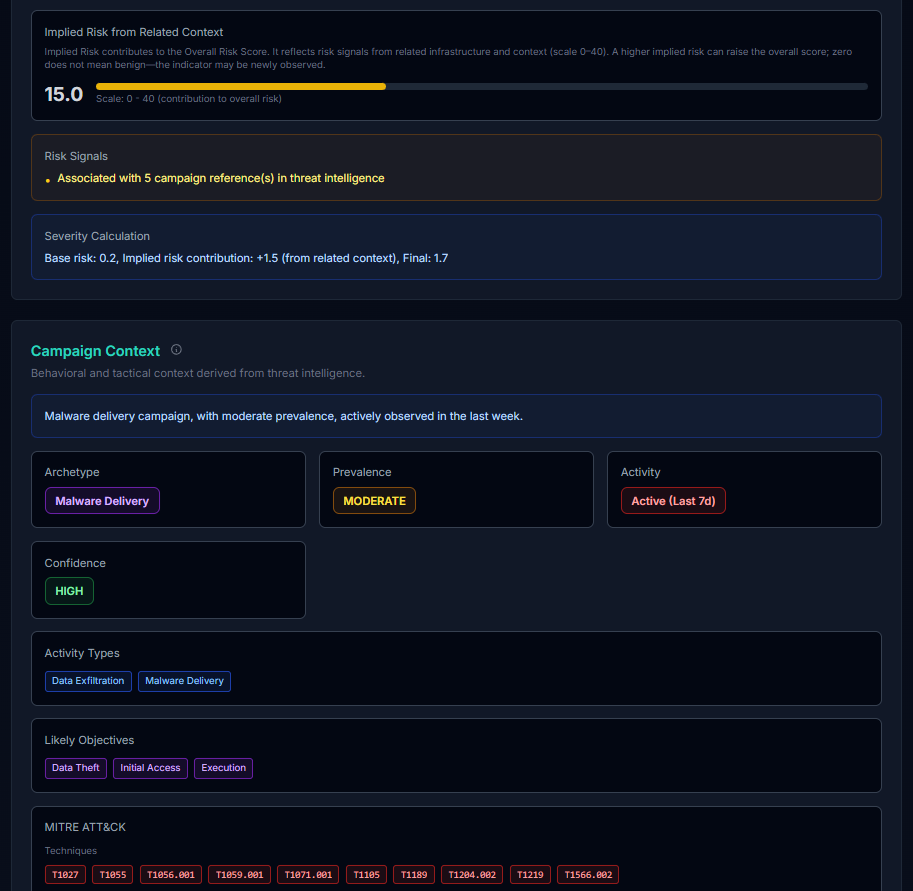Click the T1027 MITRE technique badge
The width and height of the screenshot is (913, 891).
tap(64, 874)
